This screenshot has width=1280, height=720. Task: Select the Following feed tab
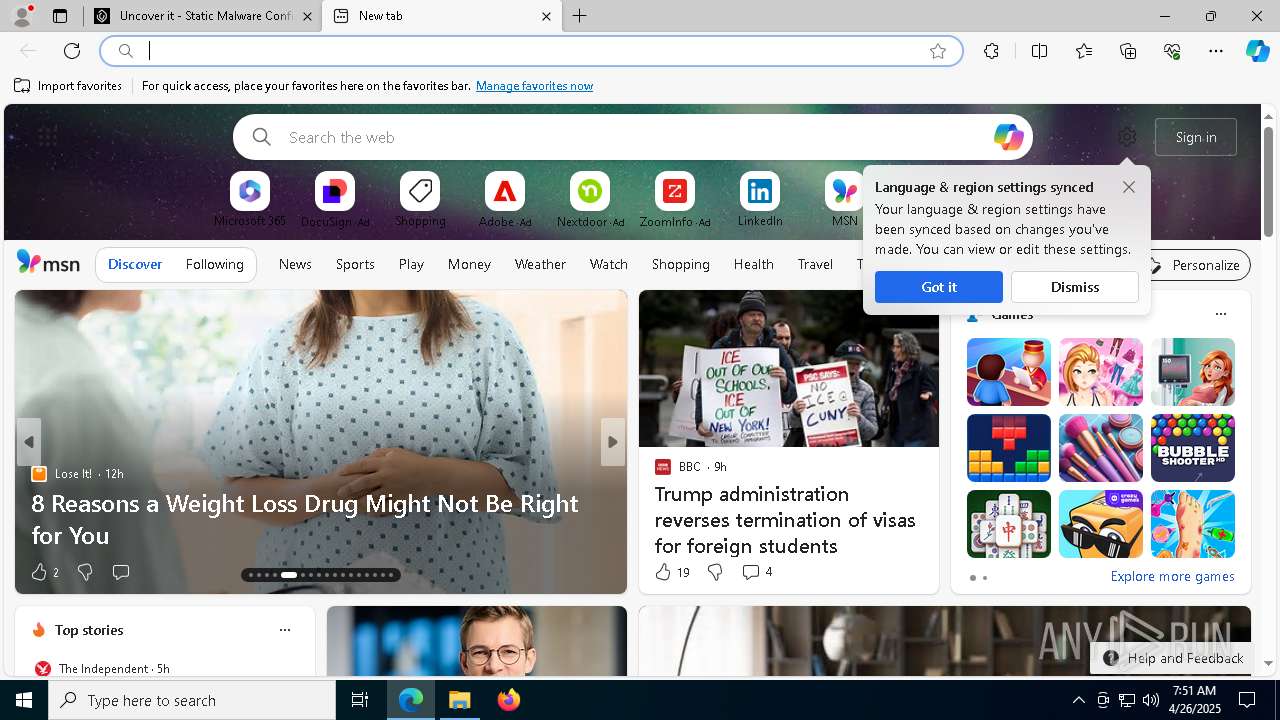(x=214, y=264)
